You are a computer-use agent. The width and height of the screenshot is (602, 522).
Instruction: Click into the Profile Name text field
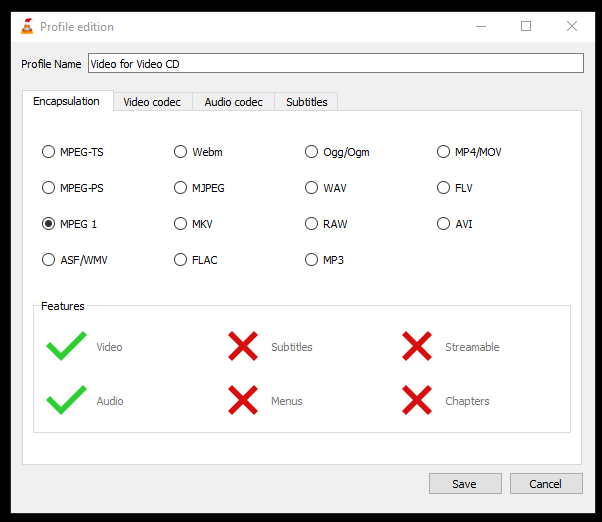coord(336,63)
